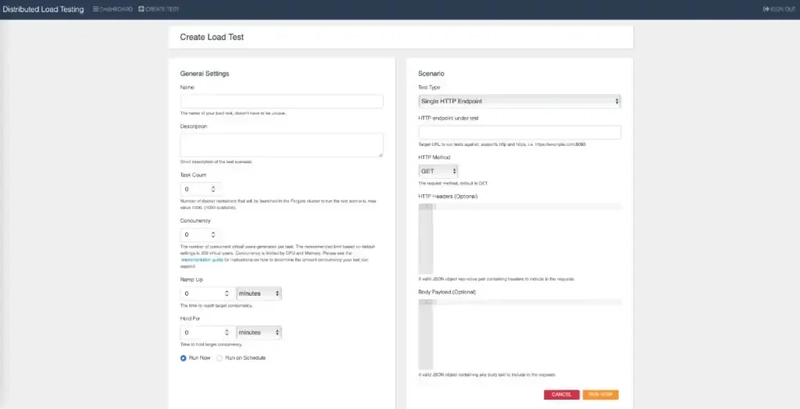Image resolution: width=800 pixels, height=409 pixels.
Task: Click the Dashboard list icon in navbar
Action: [x=95, y=9]
